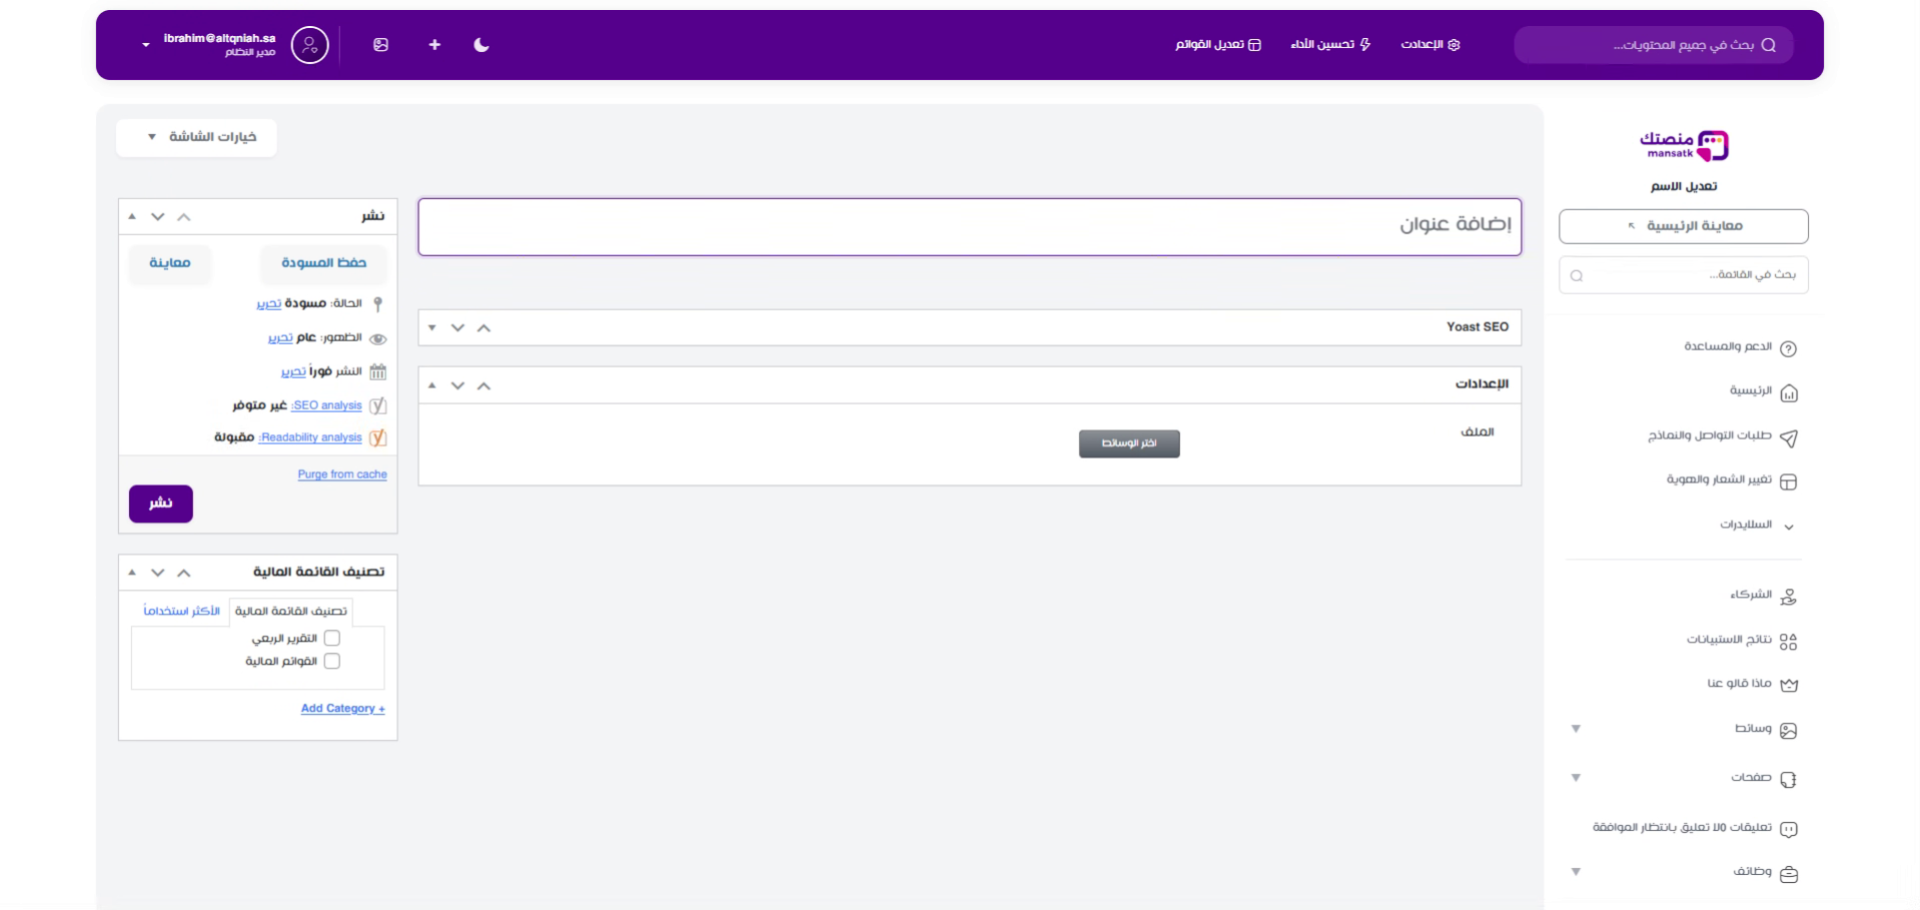Click the Purge from cache link
This screenshot has width=1920, height=910.
[342, 475]
